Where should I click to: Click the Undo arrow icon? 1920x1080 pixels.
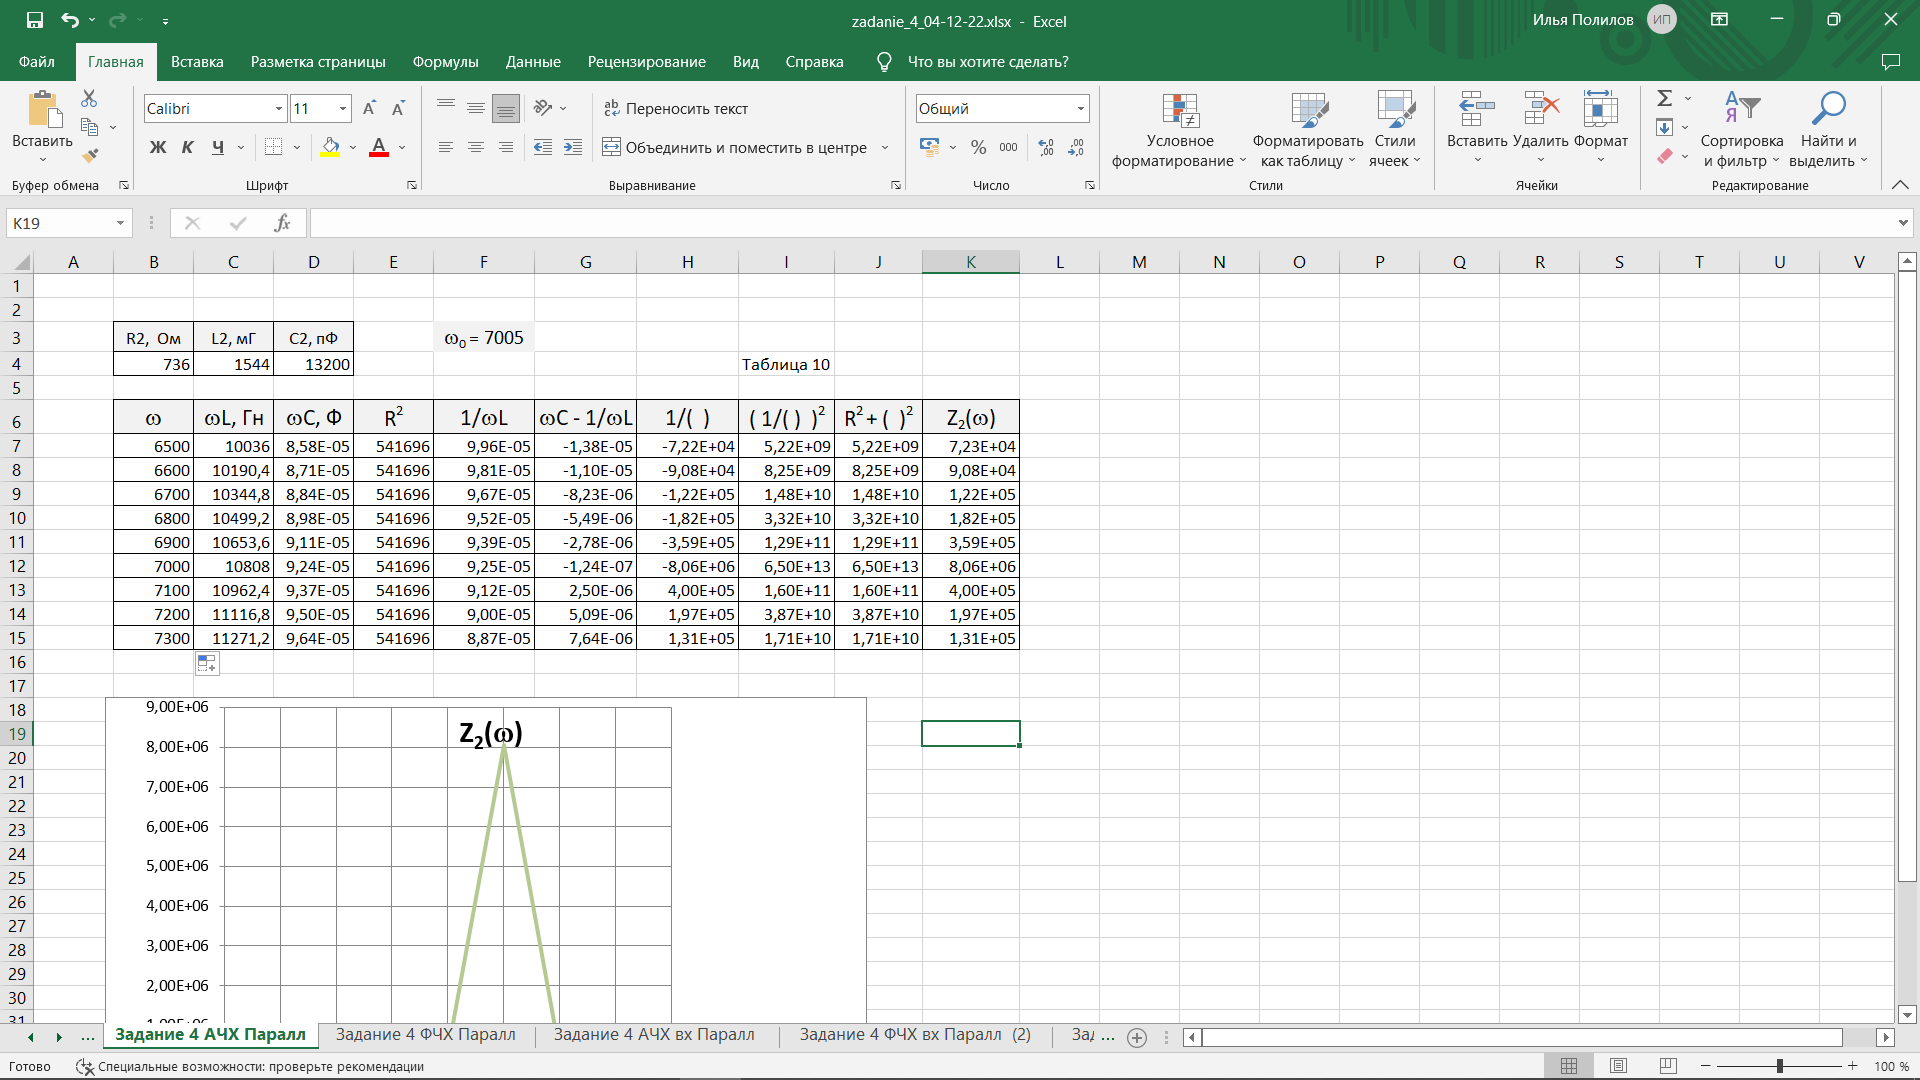69,20
